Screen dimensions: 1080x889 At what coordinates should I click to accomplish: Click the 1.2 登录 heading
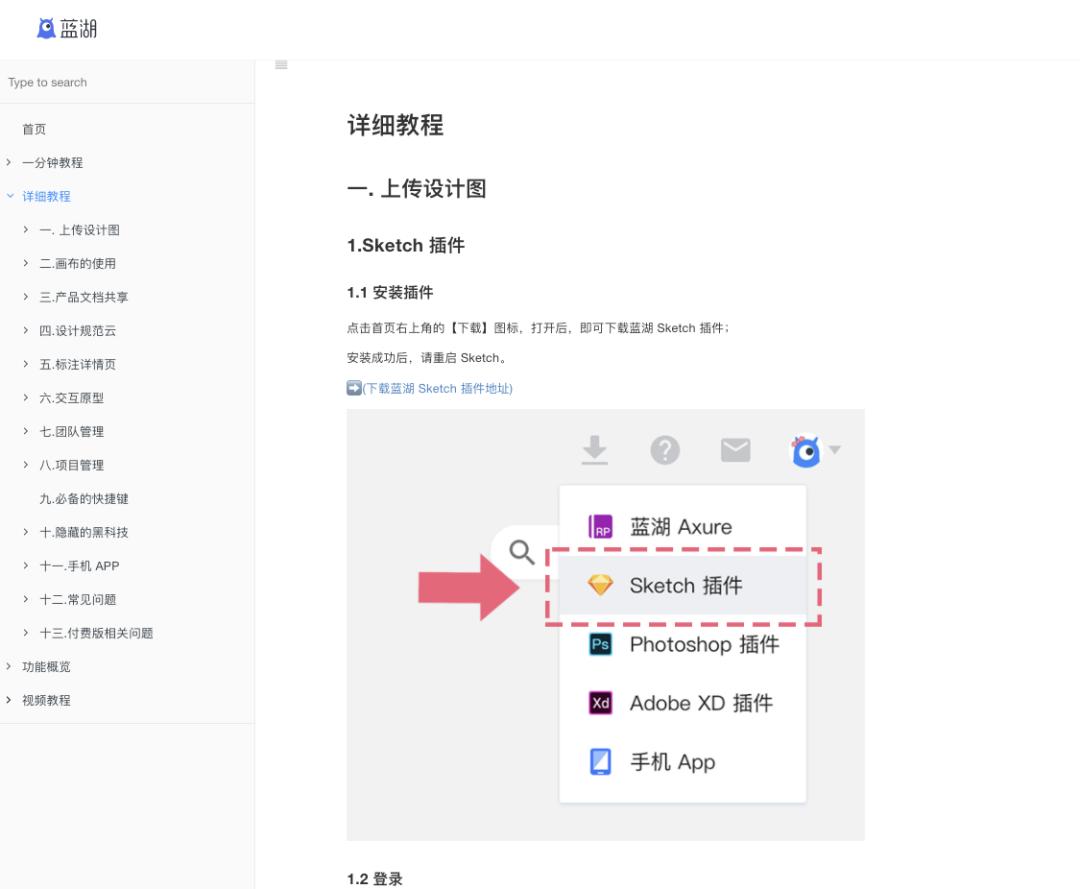375,879
